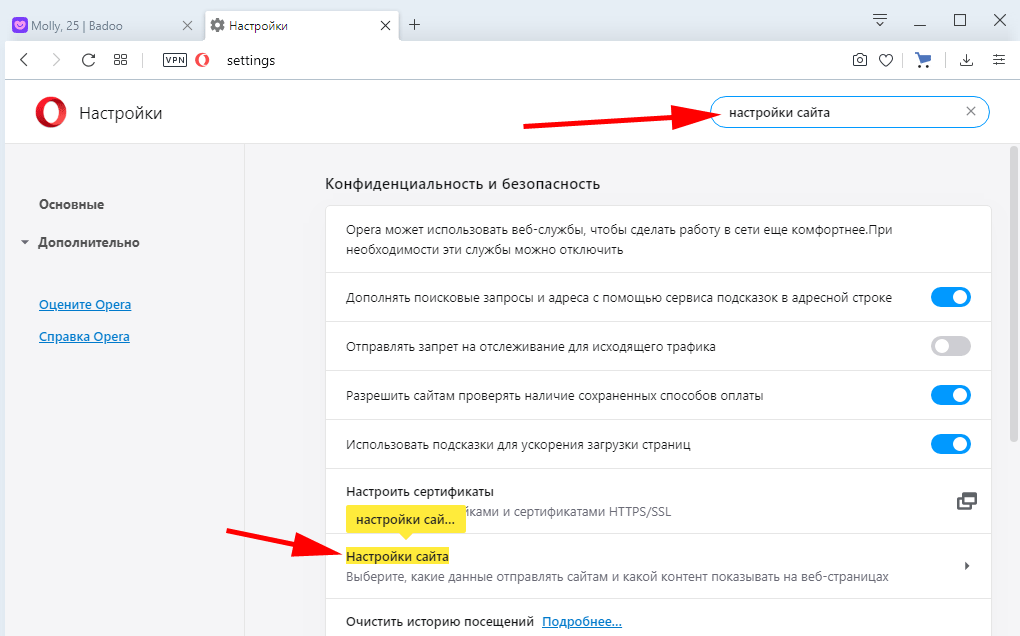This screenshot has width=1020, height=636.
Task: Click the VPN badge in address bar
Action: (175, 60)
